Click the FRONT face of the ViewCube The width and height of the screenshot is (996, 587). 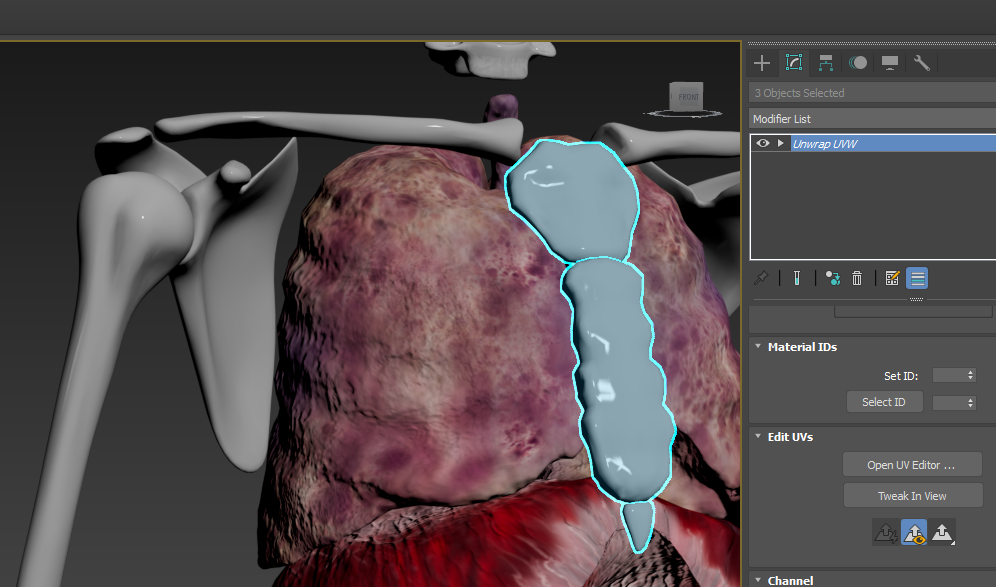688,97
